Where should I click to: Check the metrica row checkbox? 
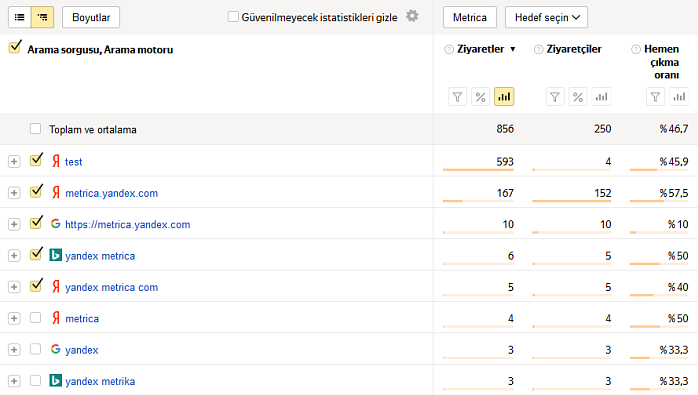point(36,318)
